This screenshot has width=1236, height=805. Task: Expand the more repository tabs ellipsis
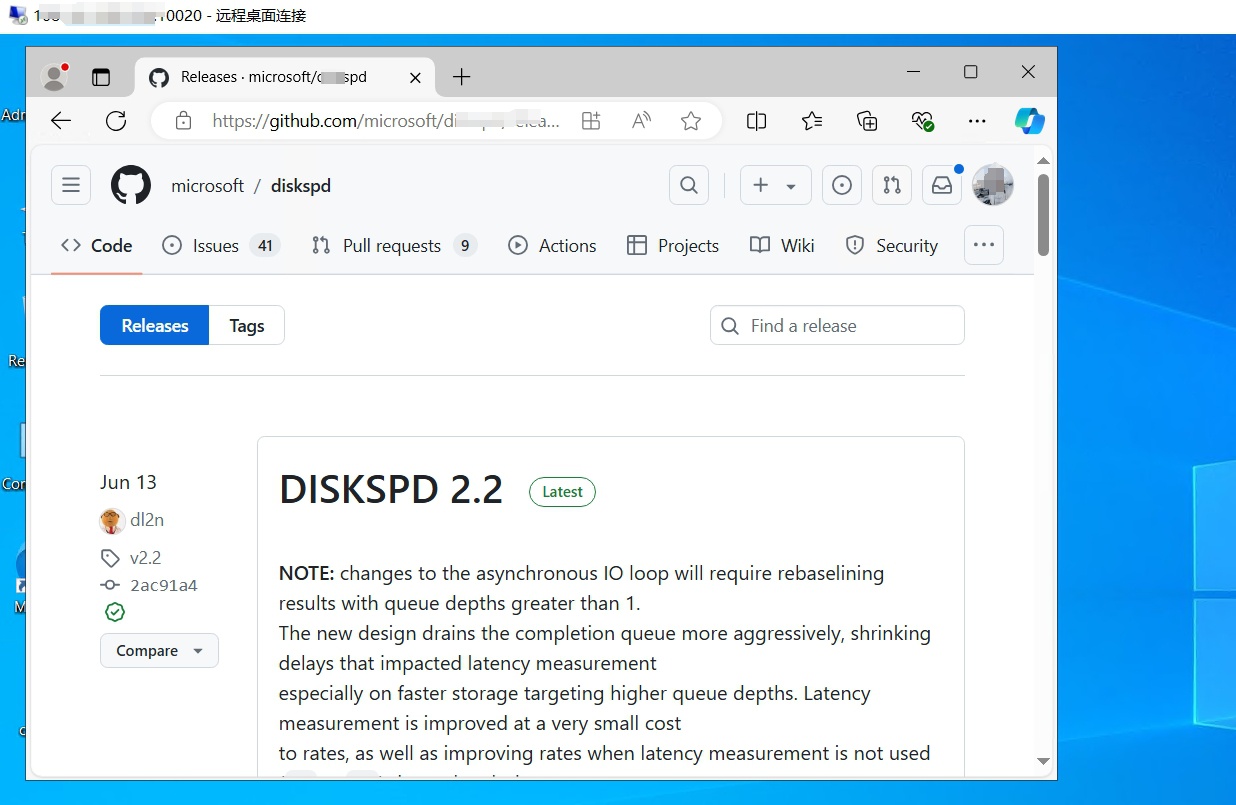[x=984, y=245]
